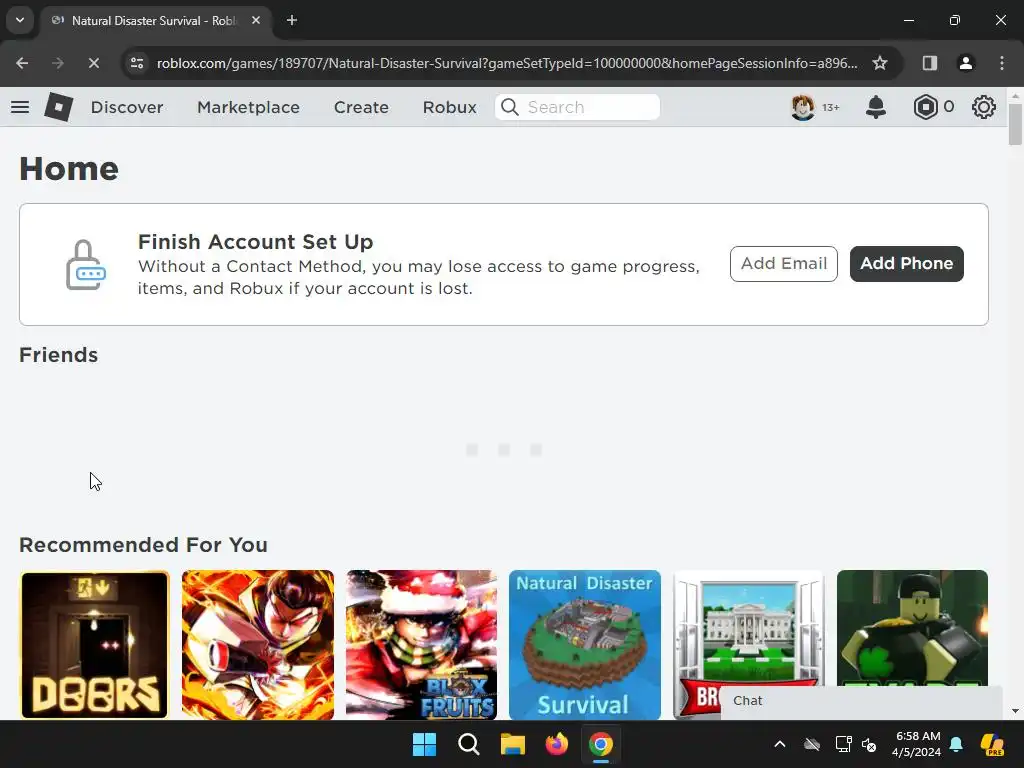Open the Marketplace page
Screen dimensions: 1024x768
[248, 107]
